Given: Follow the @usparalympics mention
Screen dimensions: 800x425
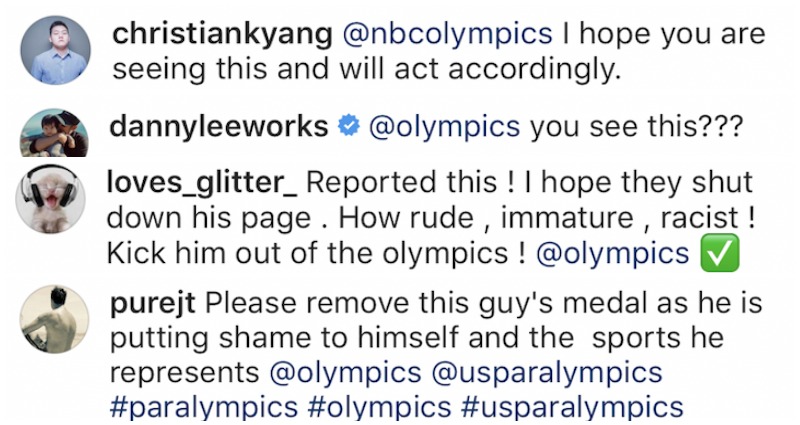Looking at the screenshot, I should pos(547,373).
